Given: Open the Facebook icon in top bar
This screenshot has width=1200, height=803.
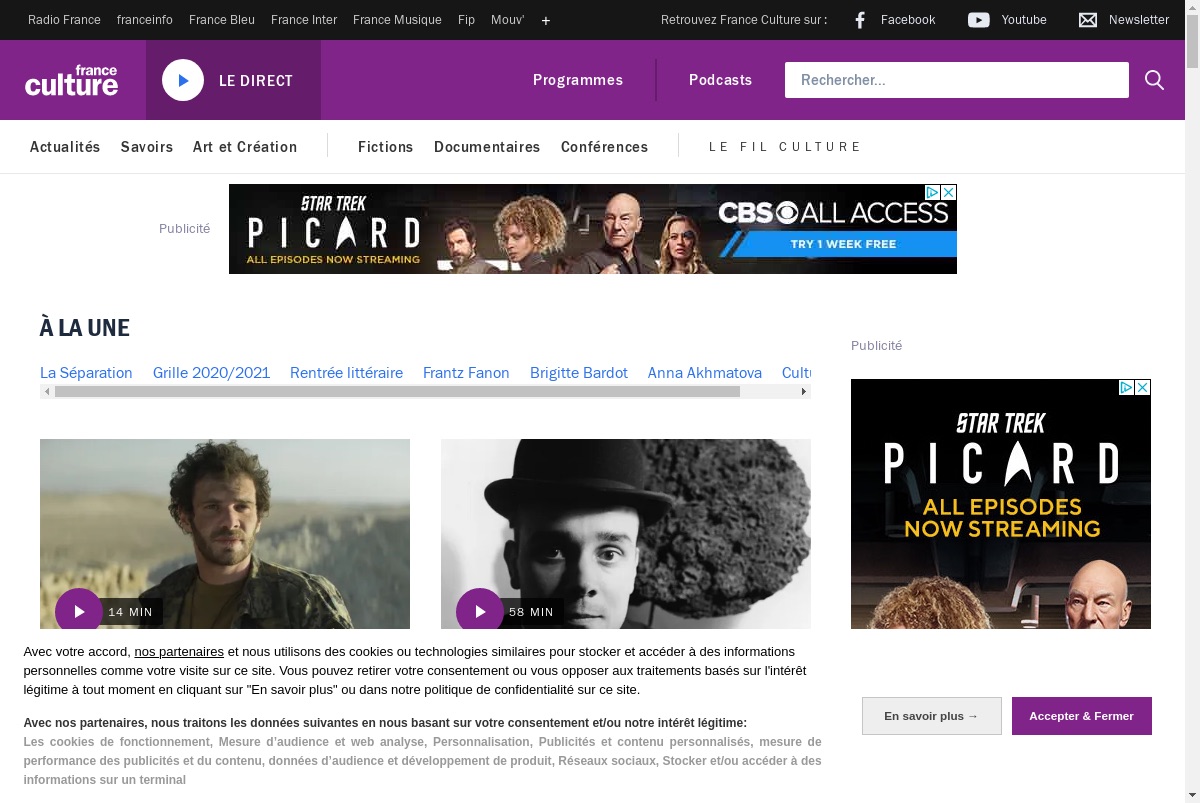Looking at the screenshot, I should click(860, 20).
